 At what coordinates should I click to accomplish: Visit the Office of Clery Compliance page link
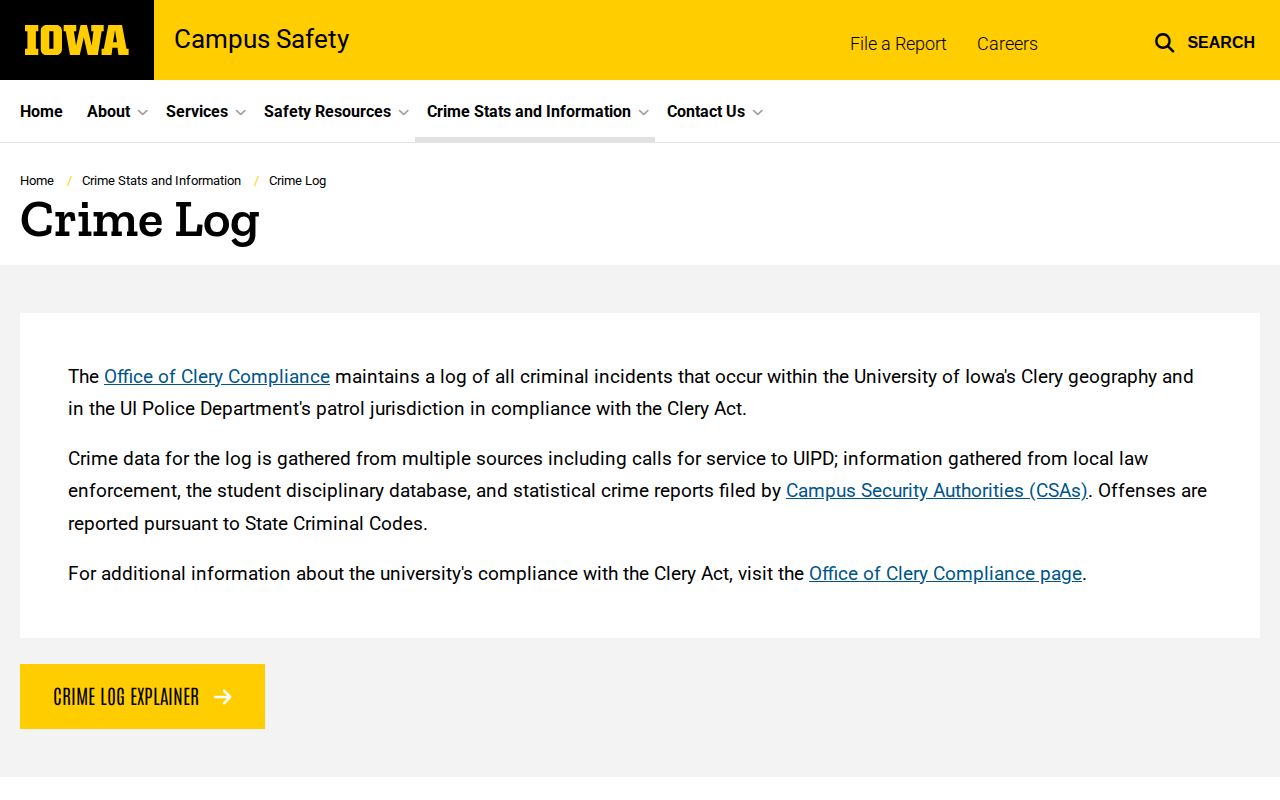(945, 573)
